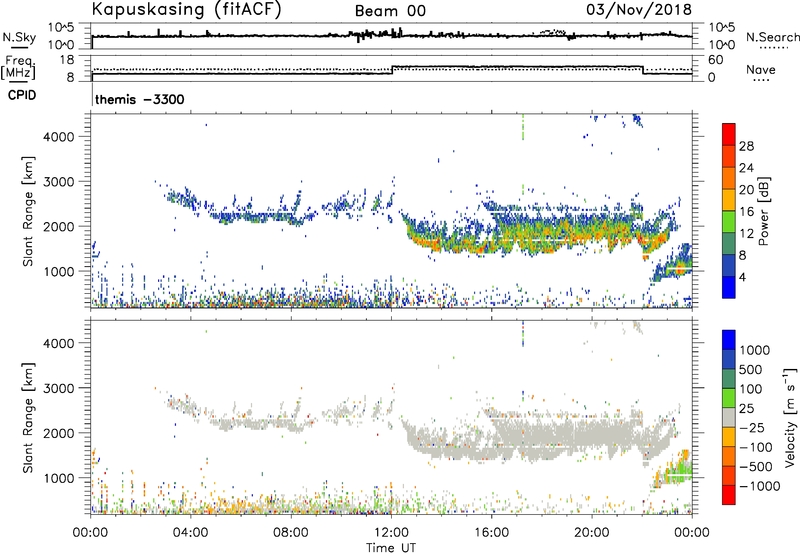Image resolution: width=800 pixels, height=554 pixels.
Task: Click the date '03/Nov/2018'
Action: (639, 9)
